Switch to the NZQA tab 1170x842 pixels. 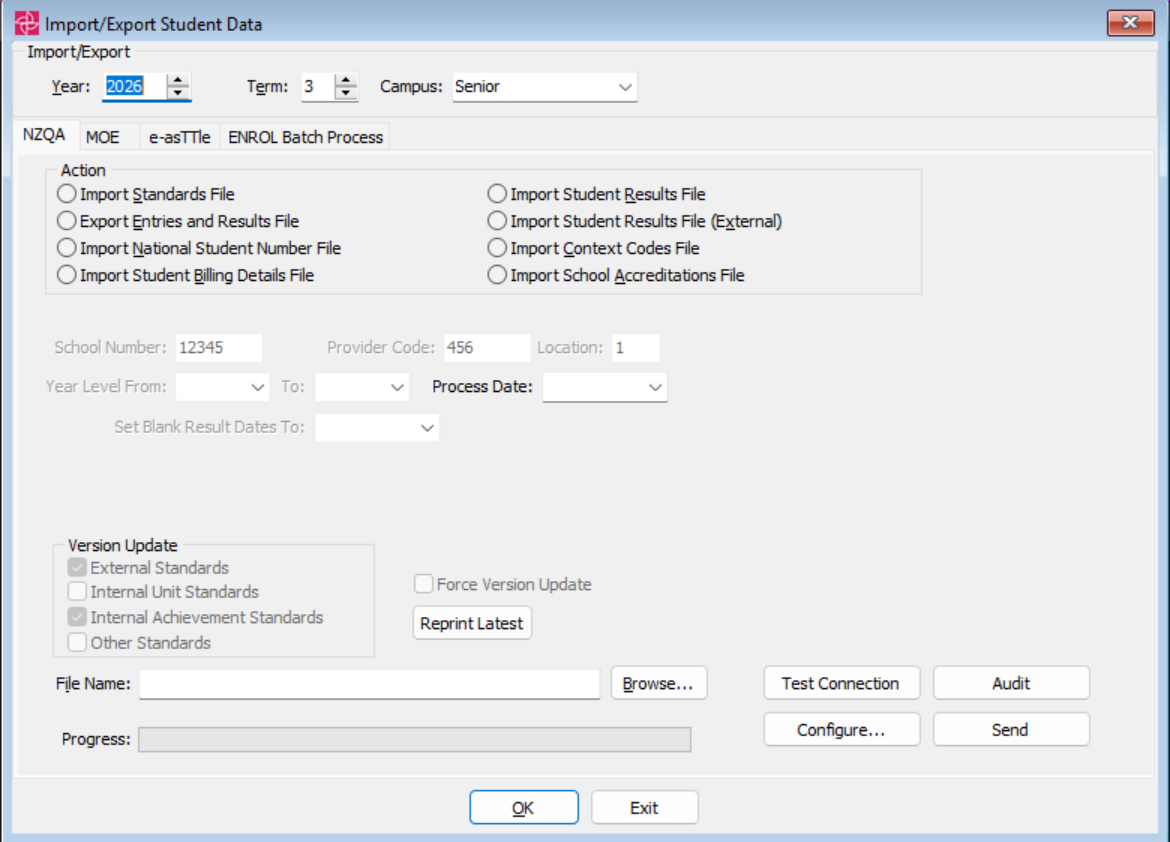coord(44,135)
